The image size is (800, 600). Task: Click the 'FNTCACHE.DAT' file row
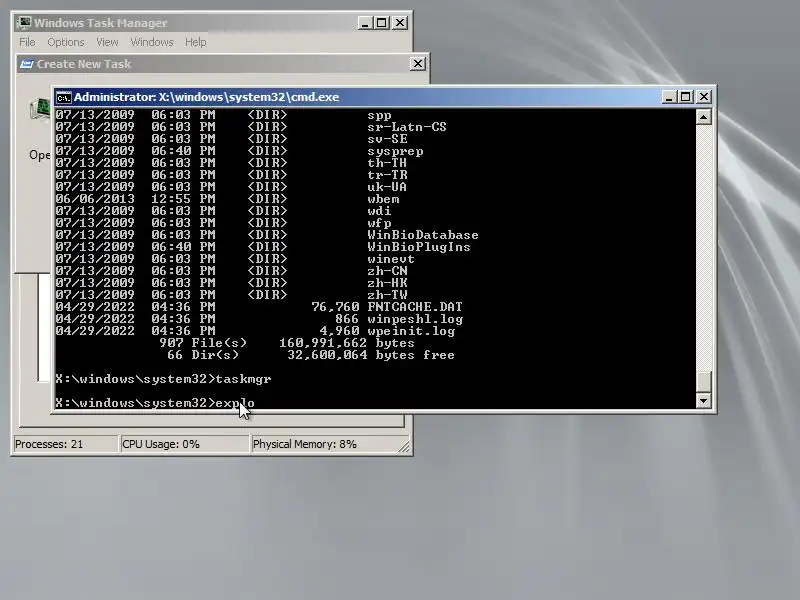pyautogui.click(x=259, y=307)
